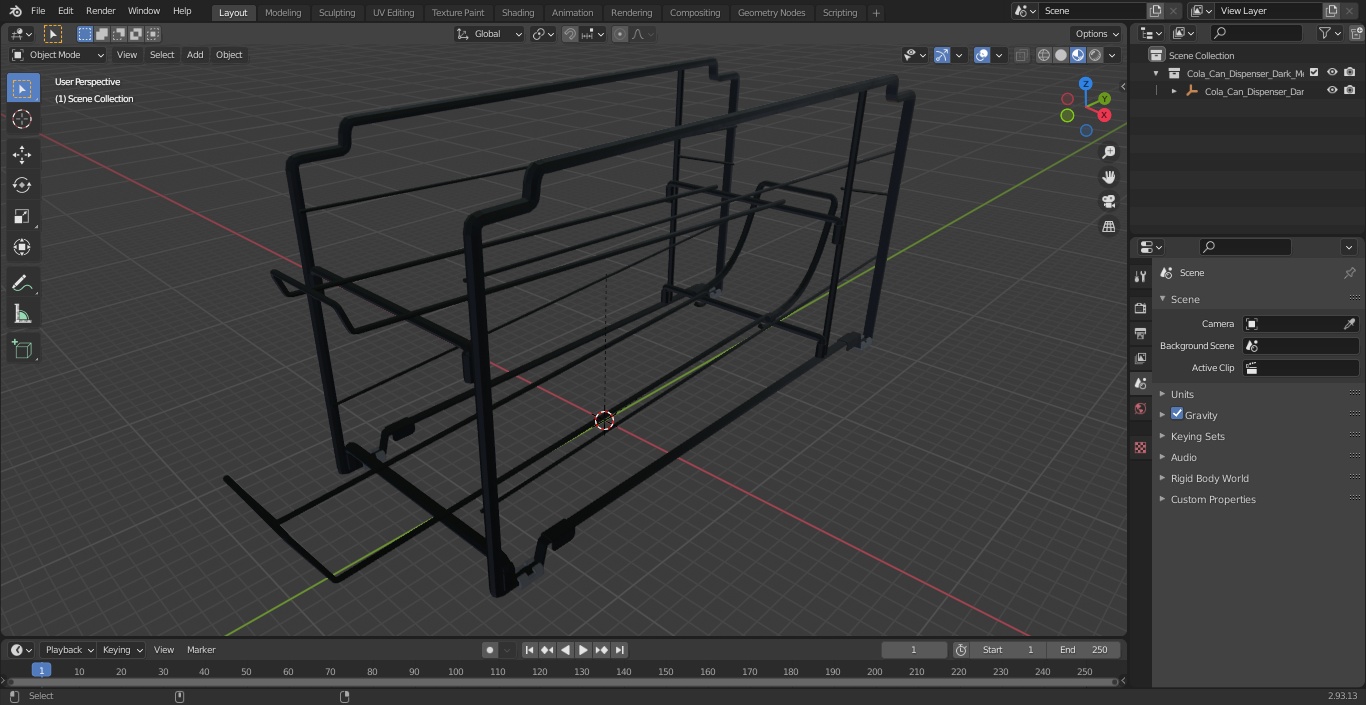The height and width of the screenshot is (705, 1366).
Task: Open the World properties tab
Action: pyautogui.click(x=1140, y=408)
